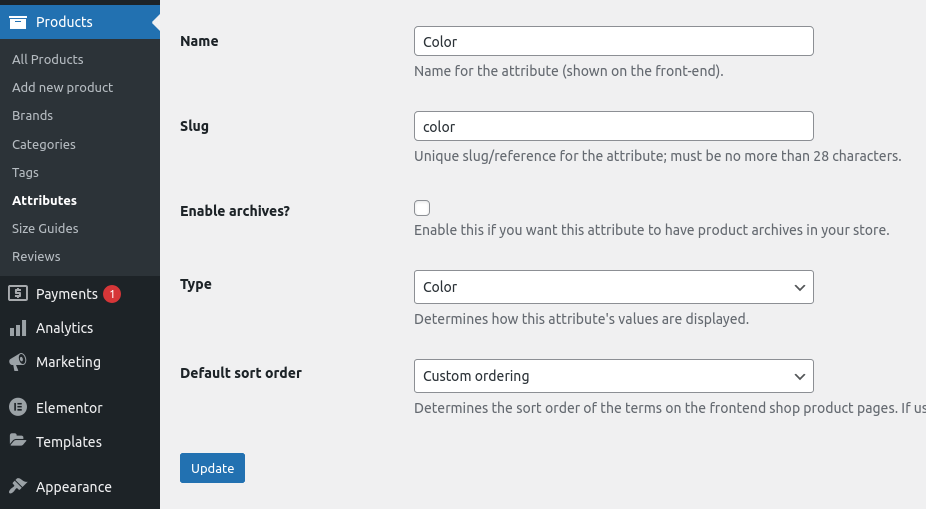
Task: Click the Update button
Action: pos(213,468)
